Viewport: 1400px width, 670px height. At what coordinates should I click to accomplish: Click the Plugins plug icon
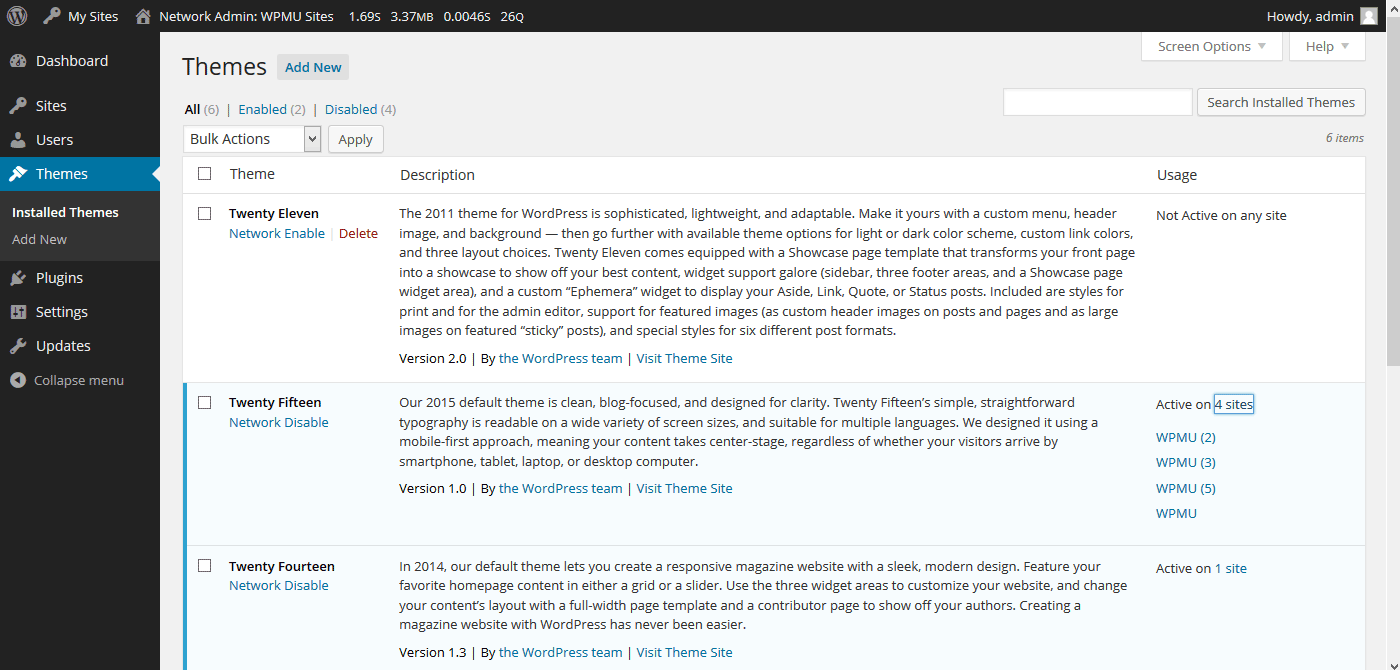pyautogui.click(x=18, y=278)
